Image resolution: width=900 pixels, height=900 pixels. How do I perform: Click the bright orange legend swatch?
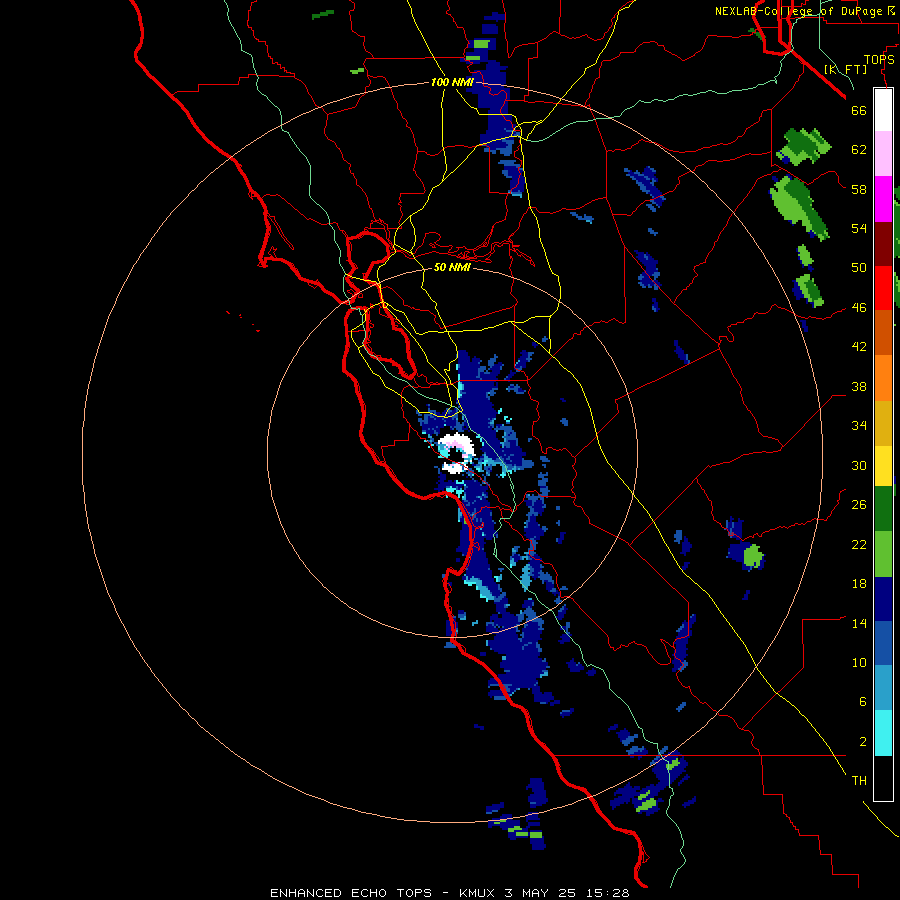[883, 378]
